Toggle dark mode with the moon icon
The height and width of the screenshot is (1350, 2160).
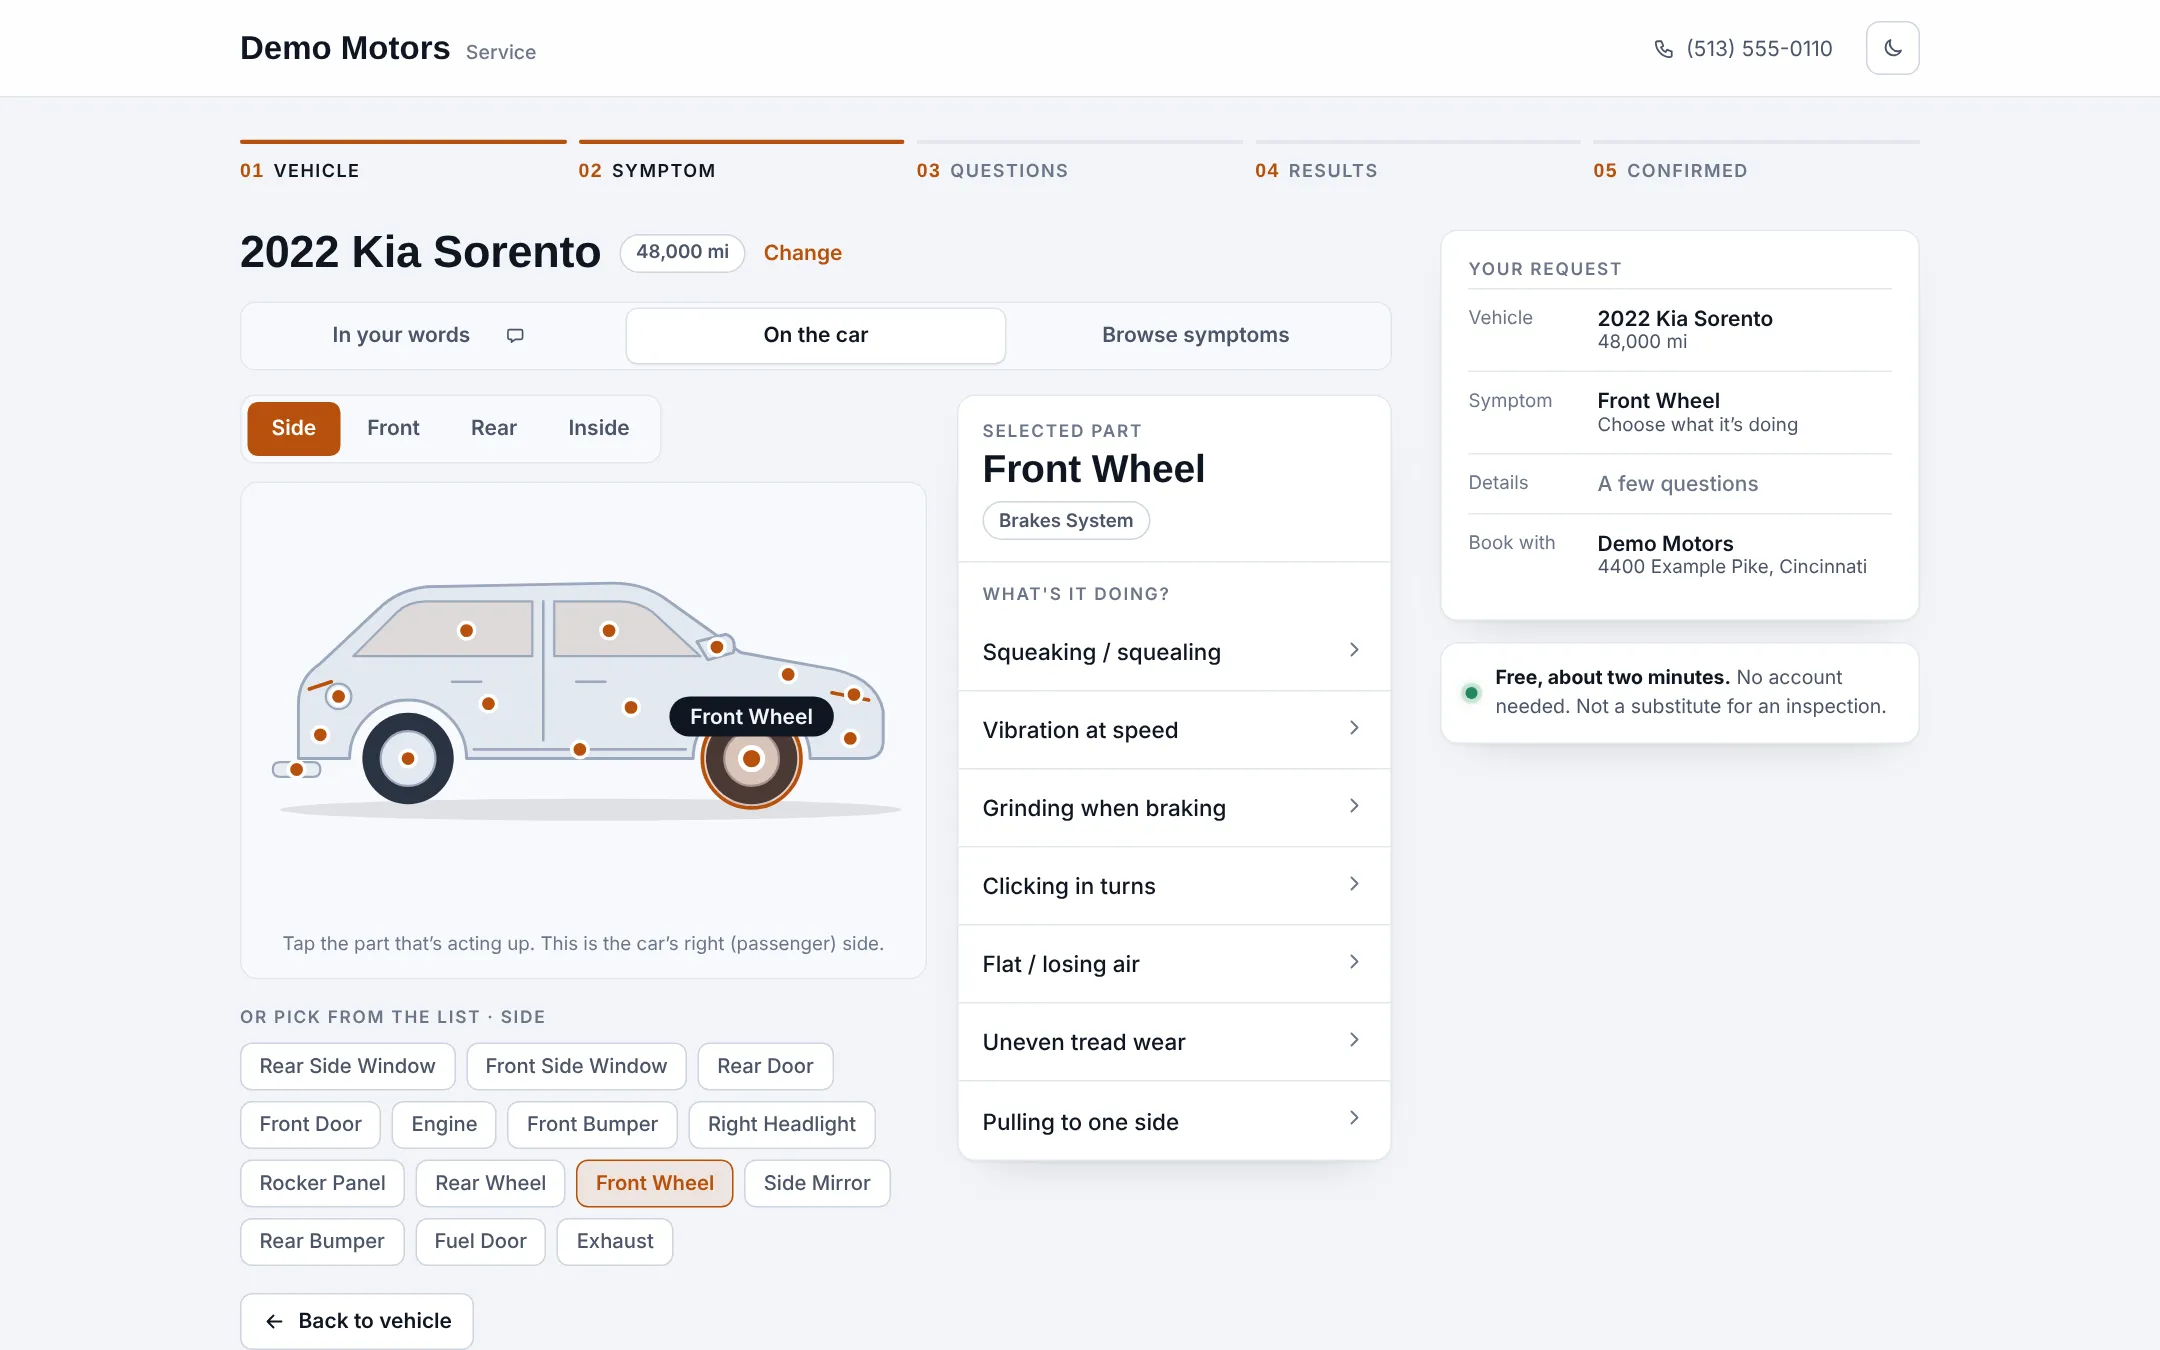pyautogui.click(x=1892, y=48)
